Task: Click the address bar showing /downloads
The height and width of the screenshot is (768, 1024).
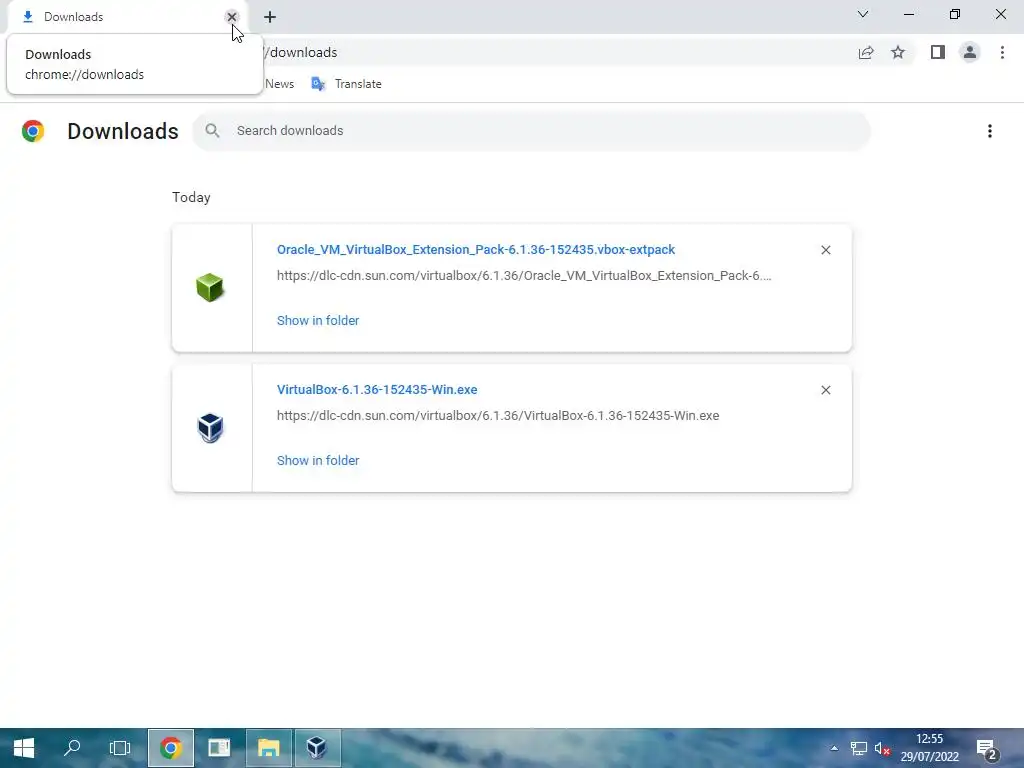Action: (555, 52)
